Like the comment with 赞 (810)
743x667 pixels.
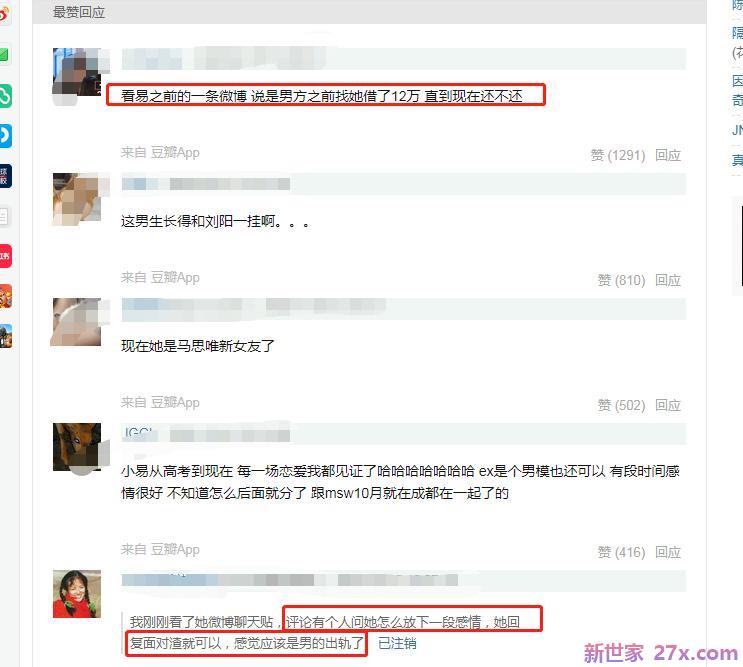(x=621, y=280)
